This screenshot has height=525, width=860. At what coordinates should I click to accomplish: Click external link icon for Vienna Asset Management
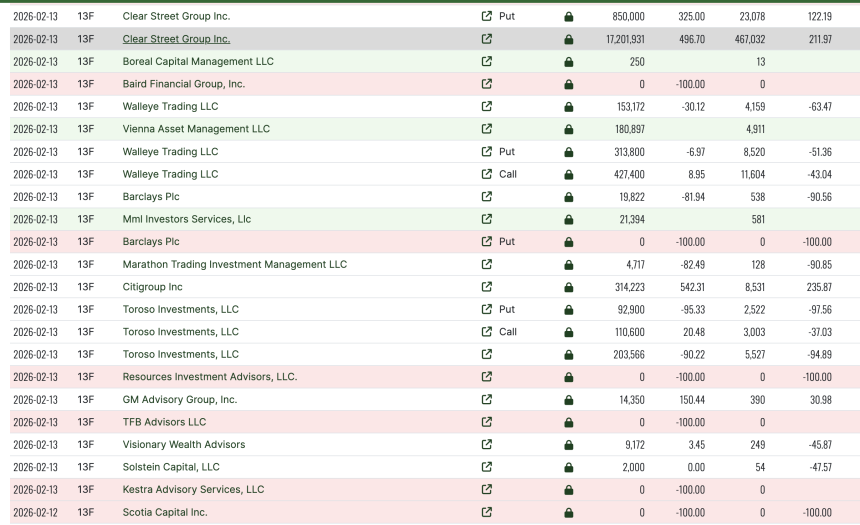pyautogui.click(x=487, y=129)
